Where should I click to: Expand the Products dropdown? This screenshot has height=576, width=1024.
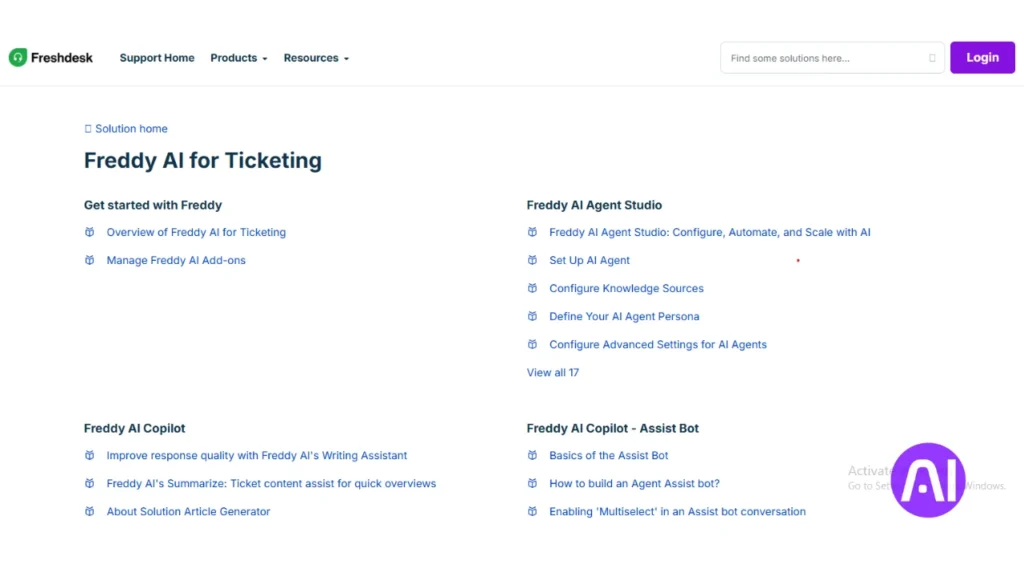(238, 57)
